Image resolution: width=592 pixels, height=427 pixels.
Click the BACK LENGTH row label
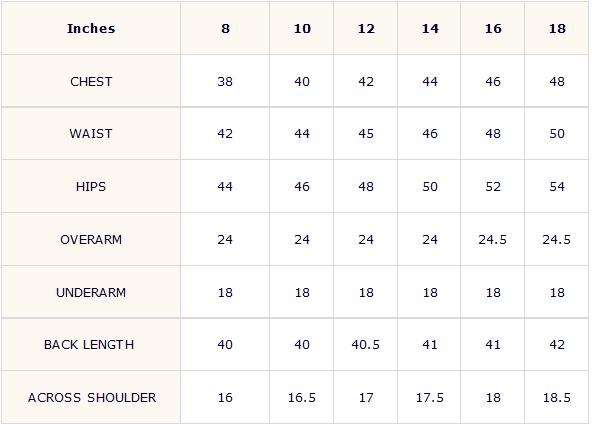tap(89, 345)
